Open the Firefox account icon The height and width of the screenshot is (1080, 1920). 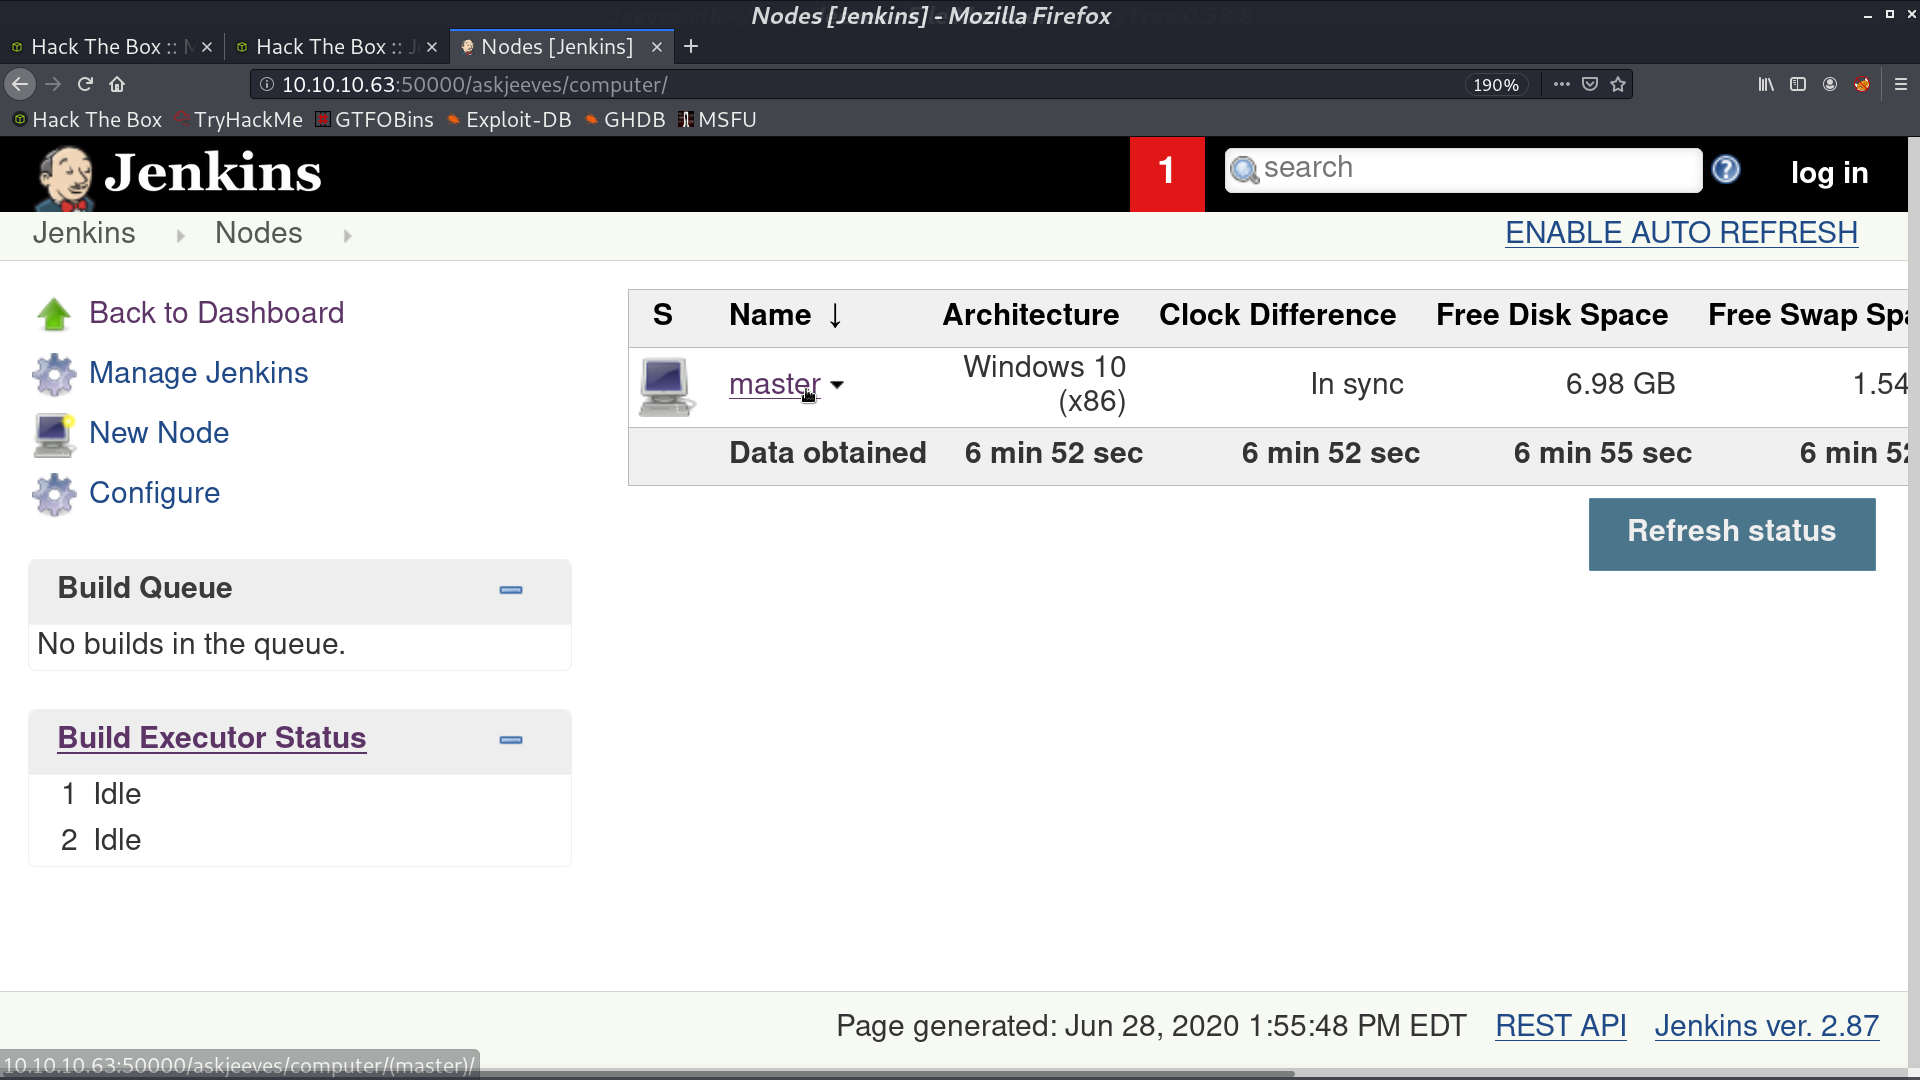pos(1830,85)
